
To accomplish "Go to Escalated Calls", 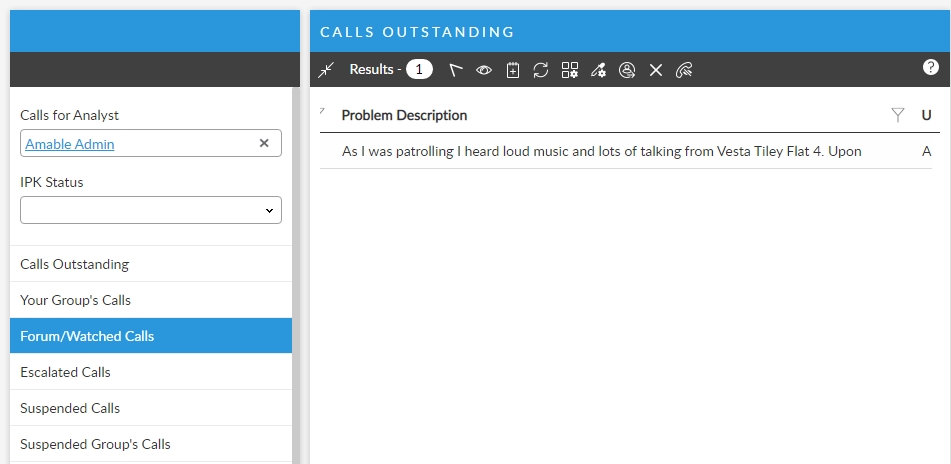I will [x=66, y=372].
